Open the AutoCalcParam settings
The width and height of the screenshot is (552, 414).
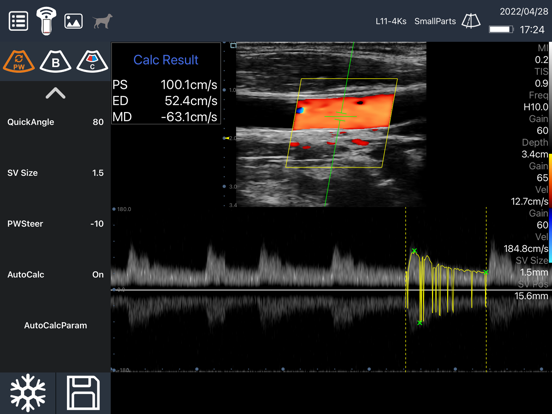pyautogui.click(x=55, y=325)
